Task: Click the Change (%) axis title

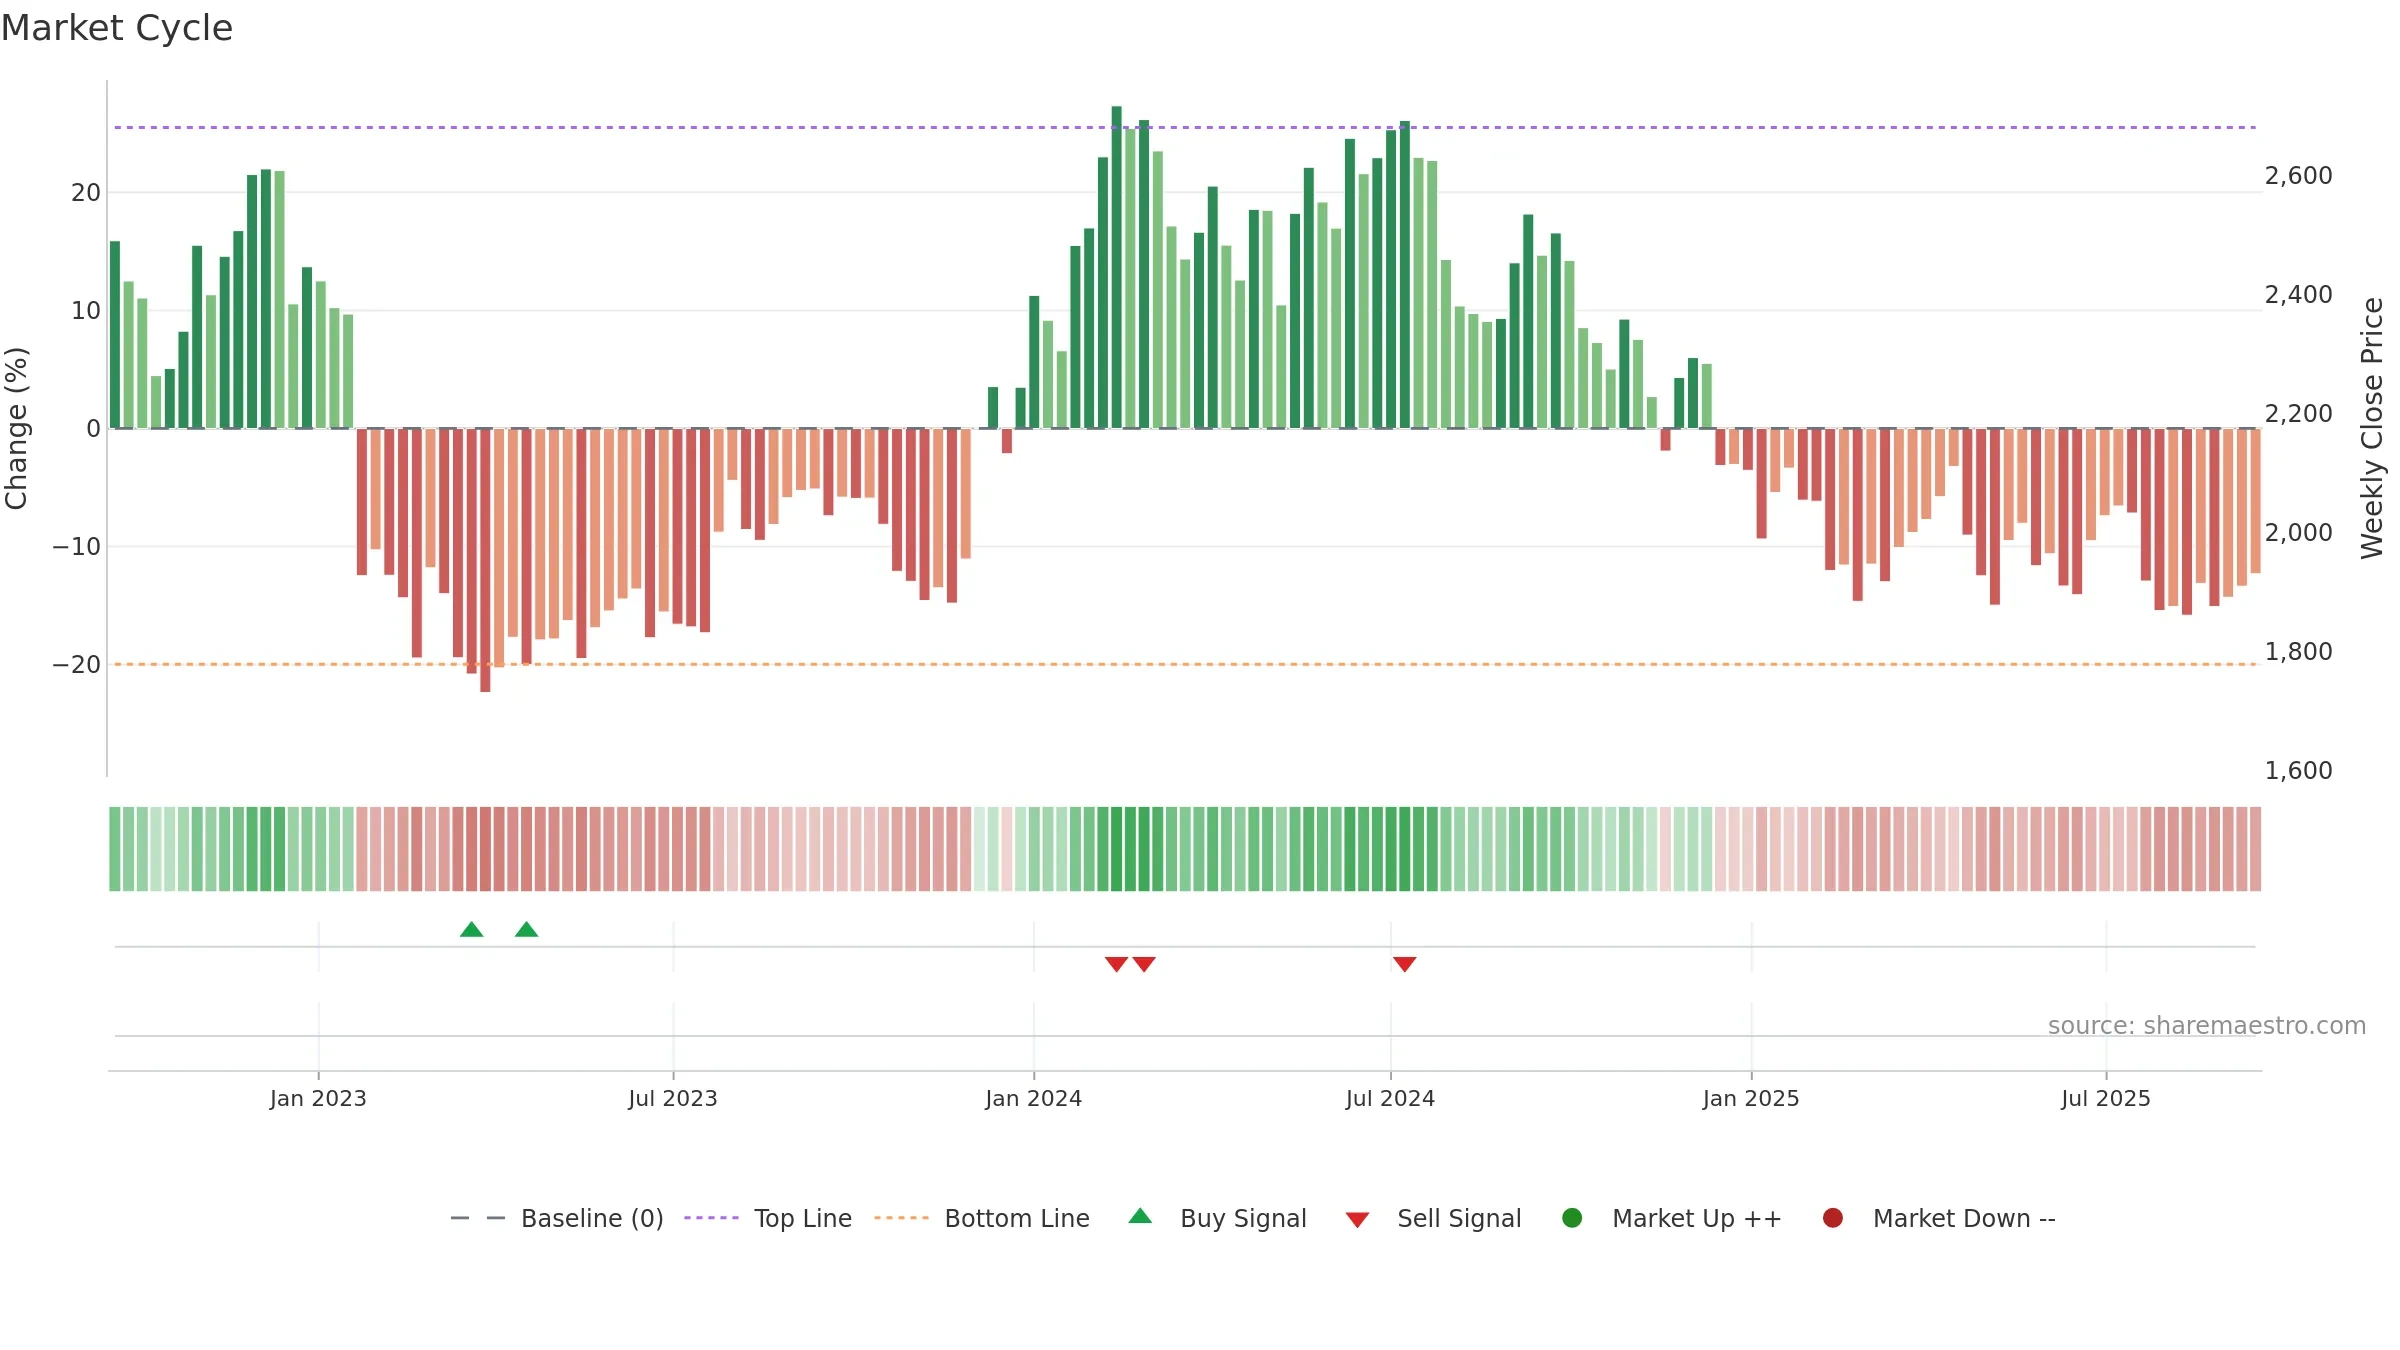Action: (16, 428)
